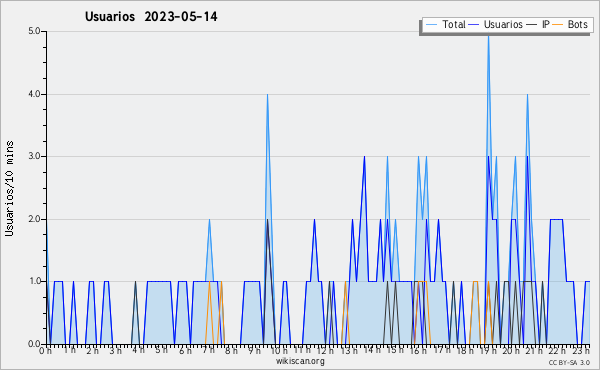Click the 'Total' legend label
This screenshot has height=370, width=600.
453,25
